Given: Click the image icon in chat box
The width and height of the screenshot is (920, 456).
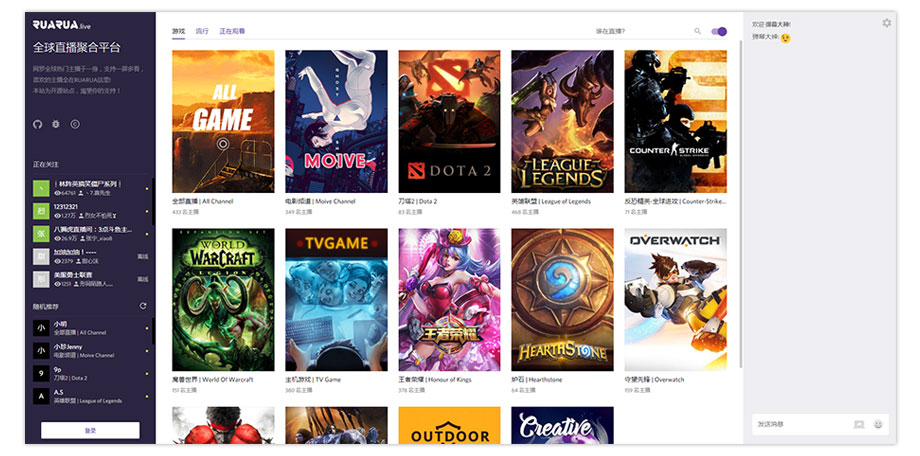Looking at the screenshot, I should 859,424.
